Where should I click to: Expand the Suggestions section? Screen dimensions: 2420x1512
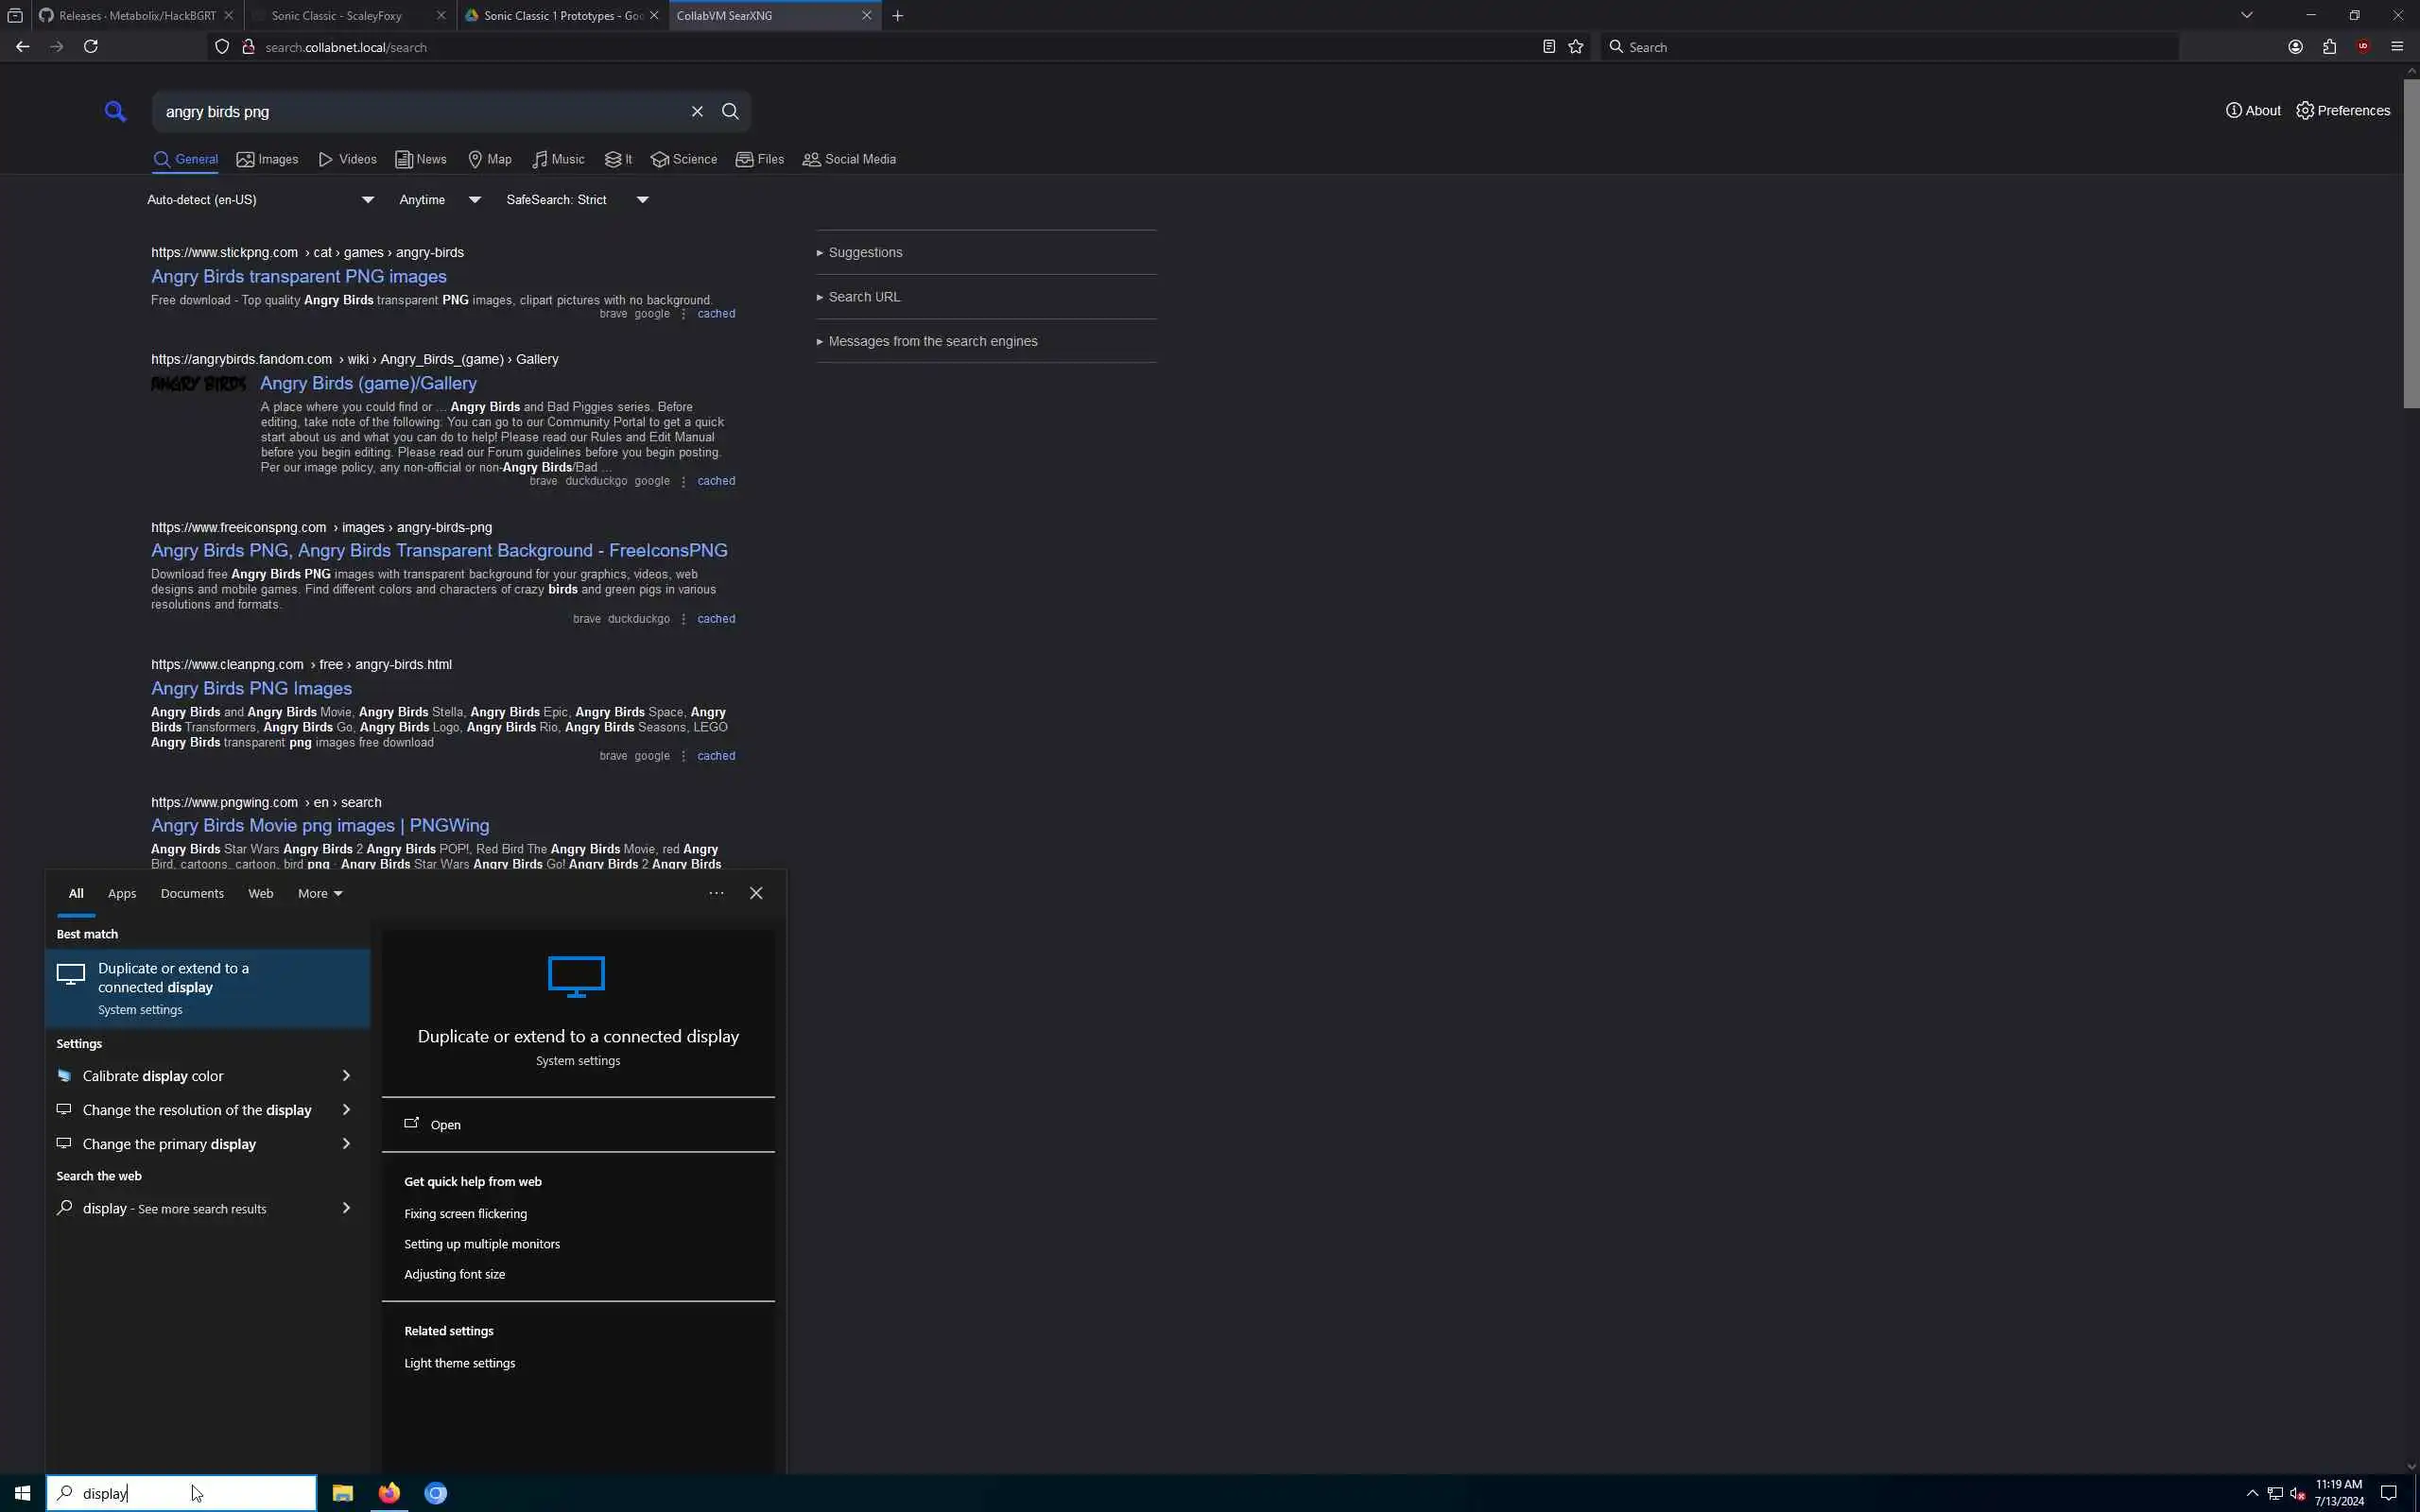865,253
